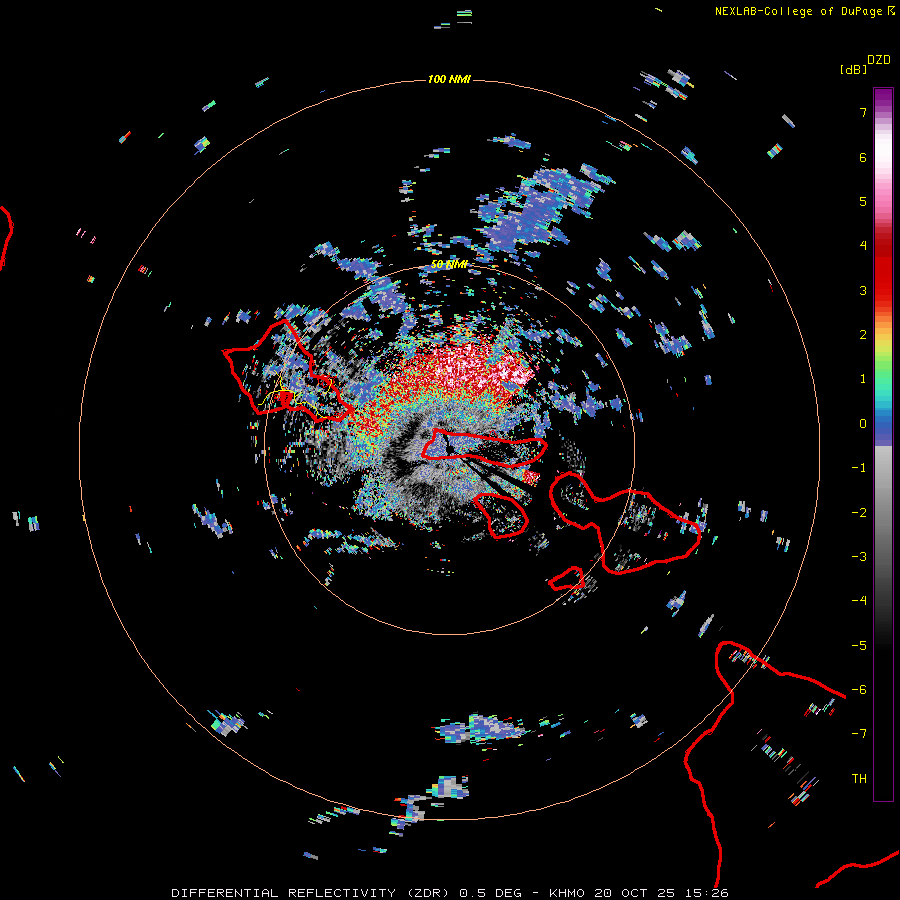Click the 5 tick label on color scale
The image size is (900, 900).
pos(863,201)
